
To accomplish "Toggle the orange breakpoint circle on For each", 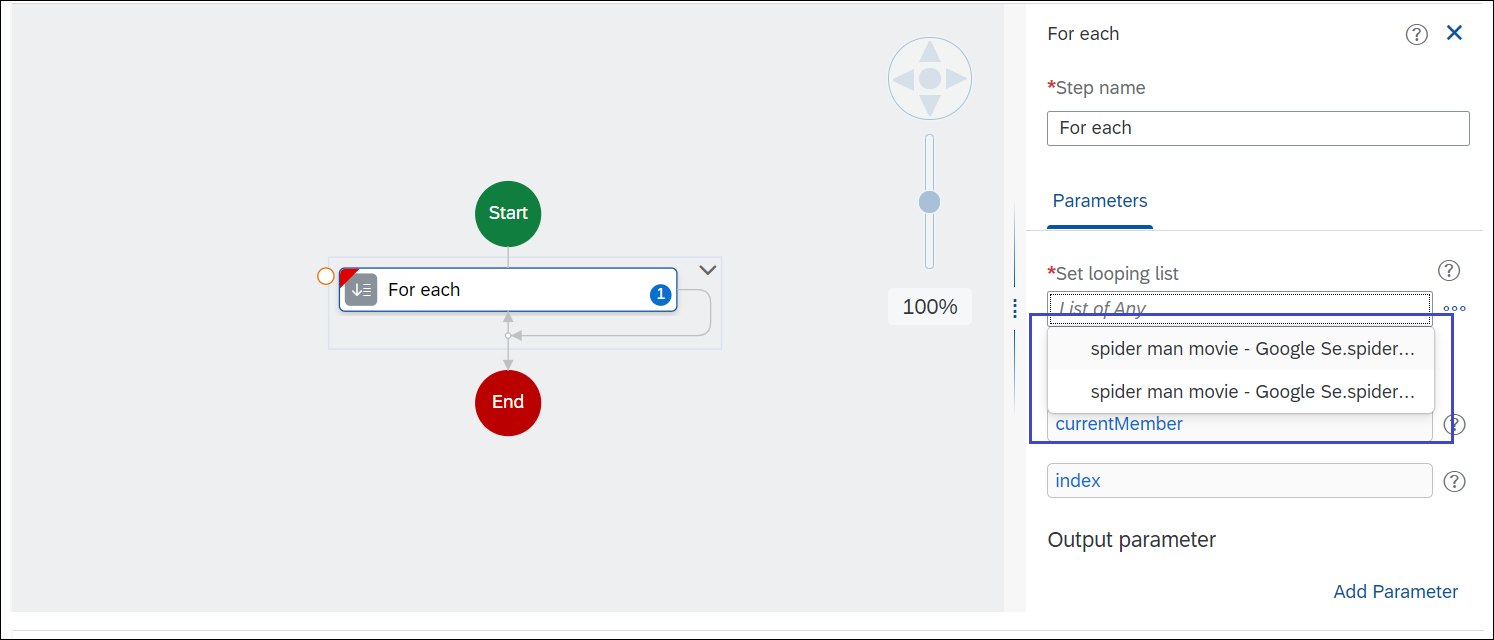I will 325,276.
